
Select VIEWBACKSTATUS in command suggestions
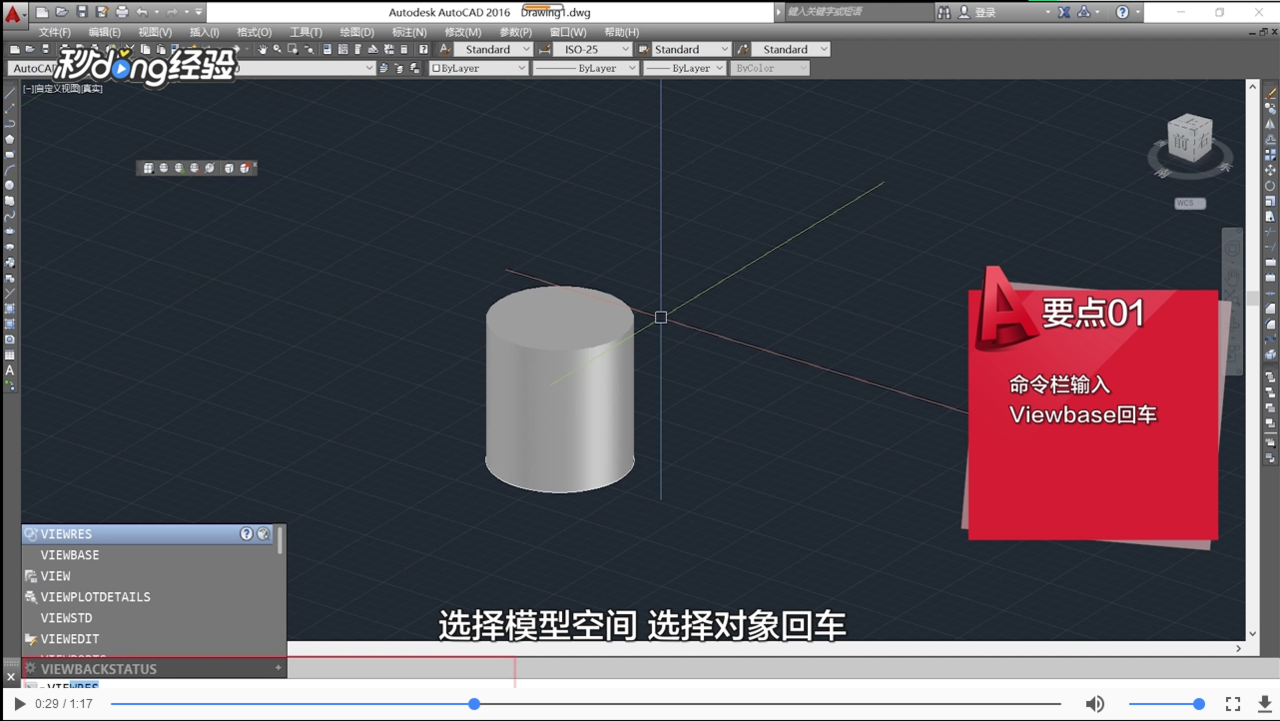pos(154,668)
